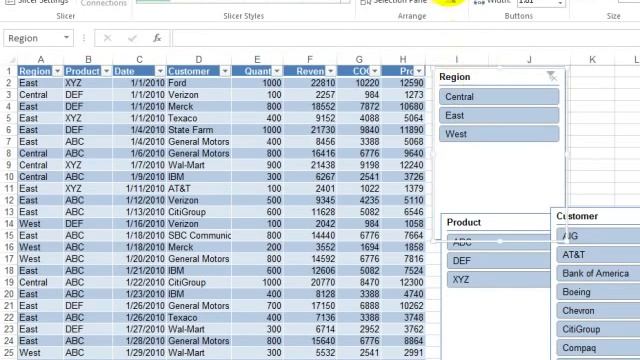Select AIG in the Customer slicer

(x=598, y=236)
